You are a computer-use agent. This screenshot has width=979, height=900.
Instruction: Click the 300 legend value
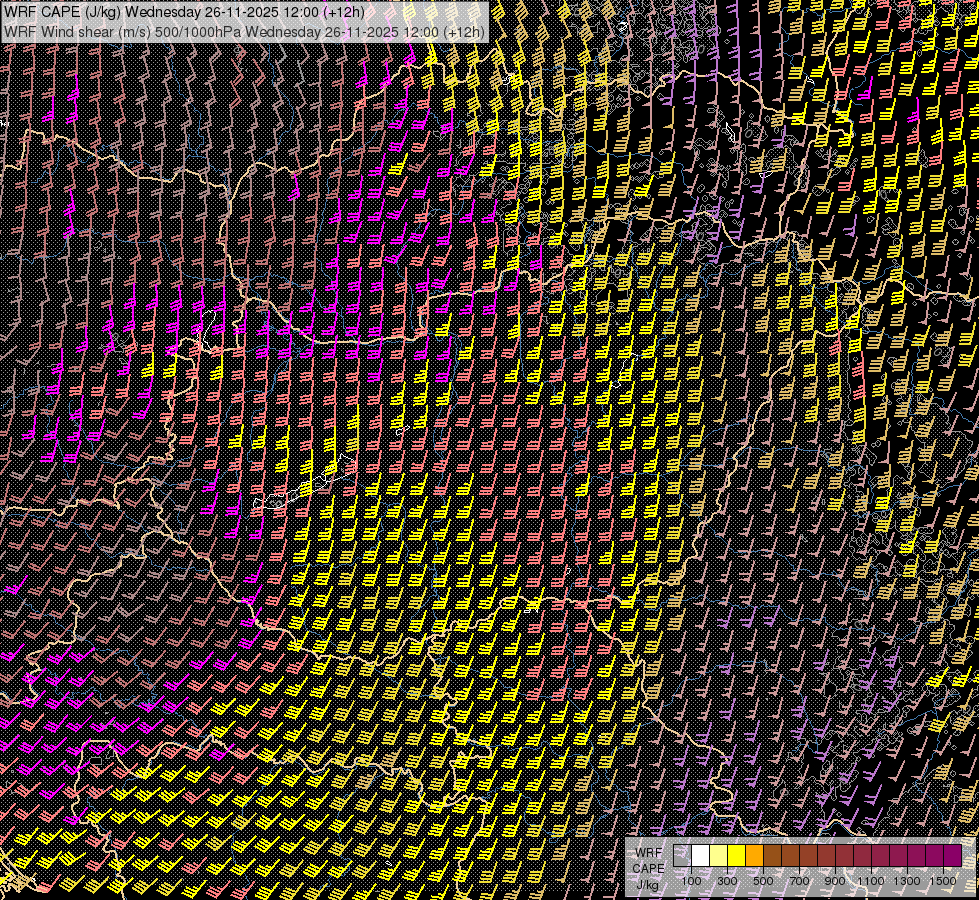pyautogui.click(x=727, y=881)
